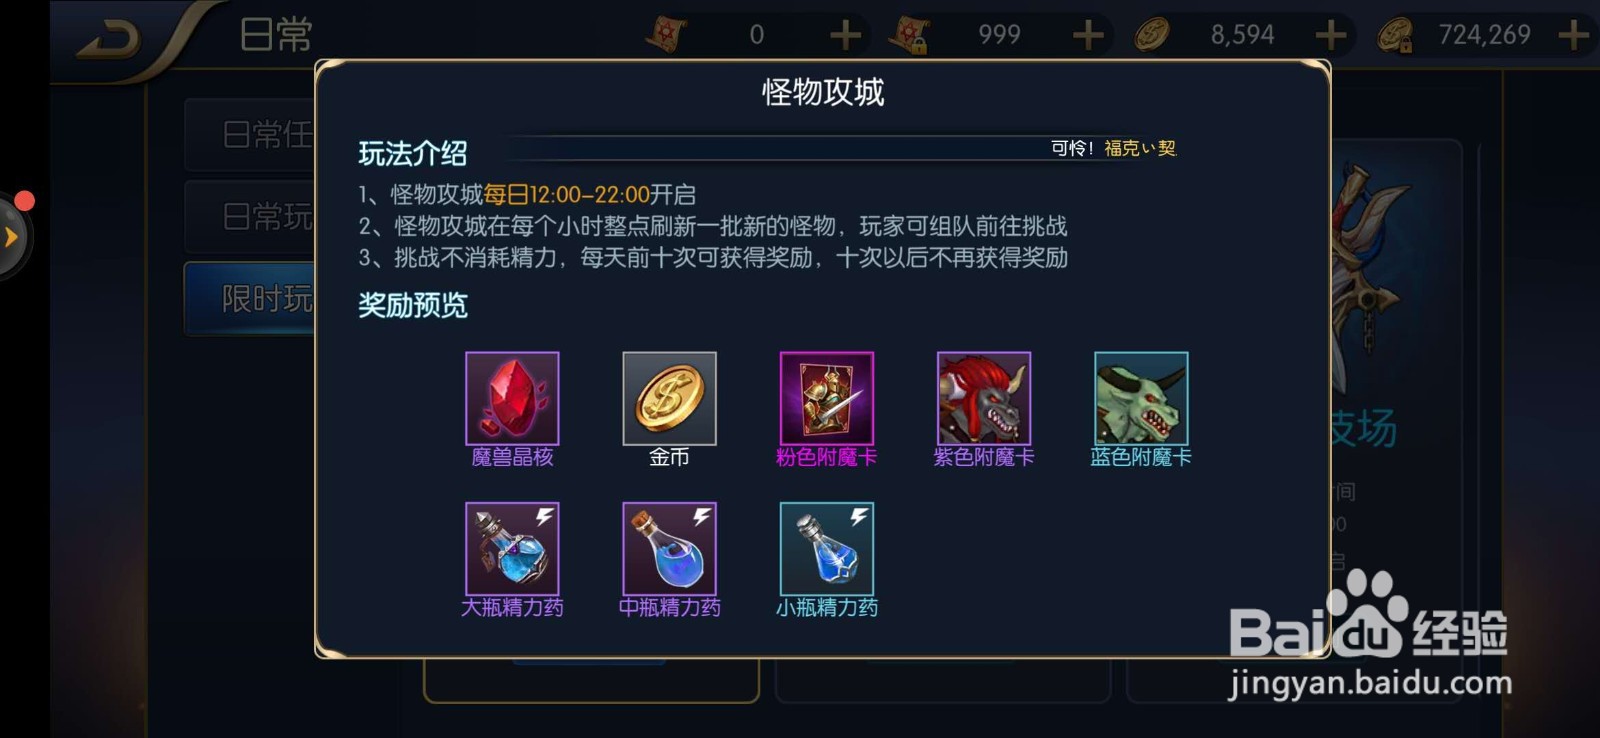Viewport: 1600px width, 738px height.
Task: Select the 限时玩法 tab
Action: click(250, 298)
